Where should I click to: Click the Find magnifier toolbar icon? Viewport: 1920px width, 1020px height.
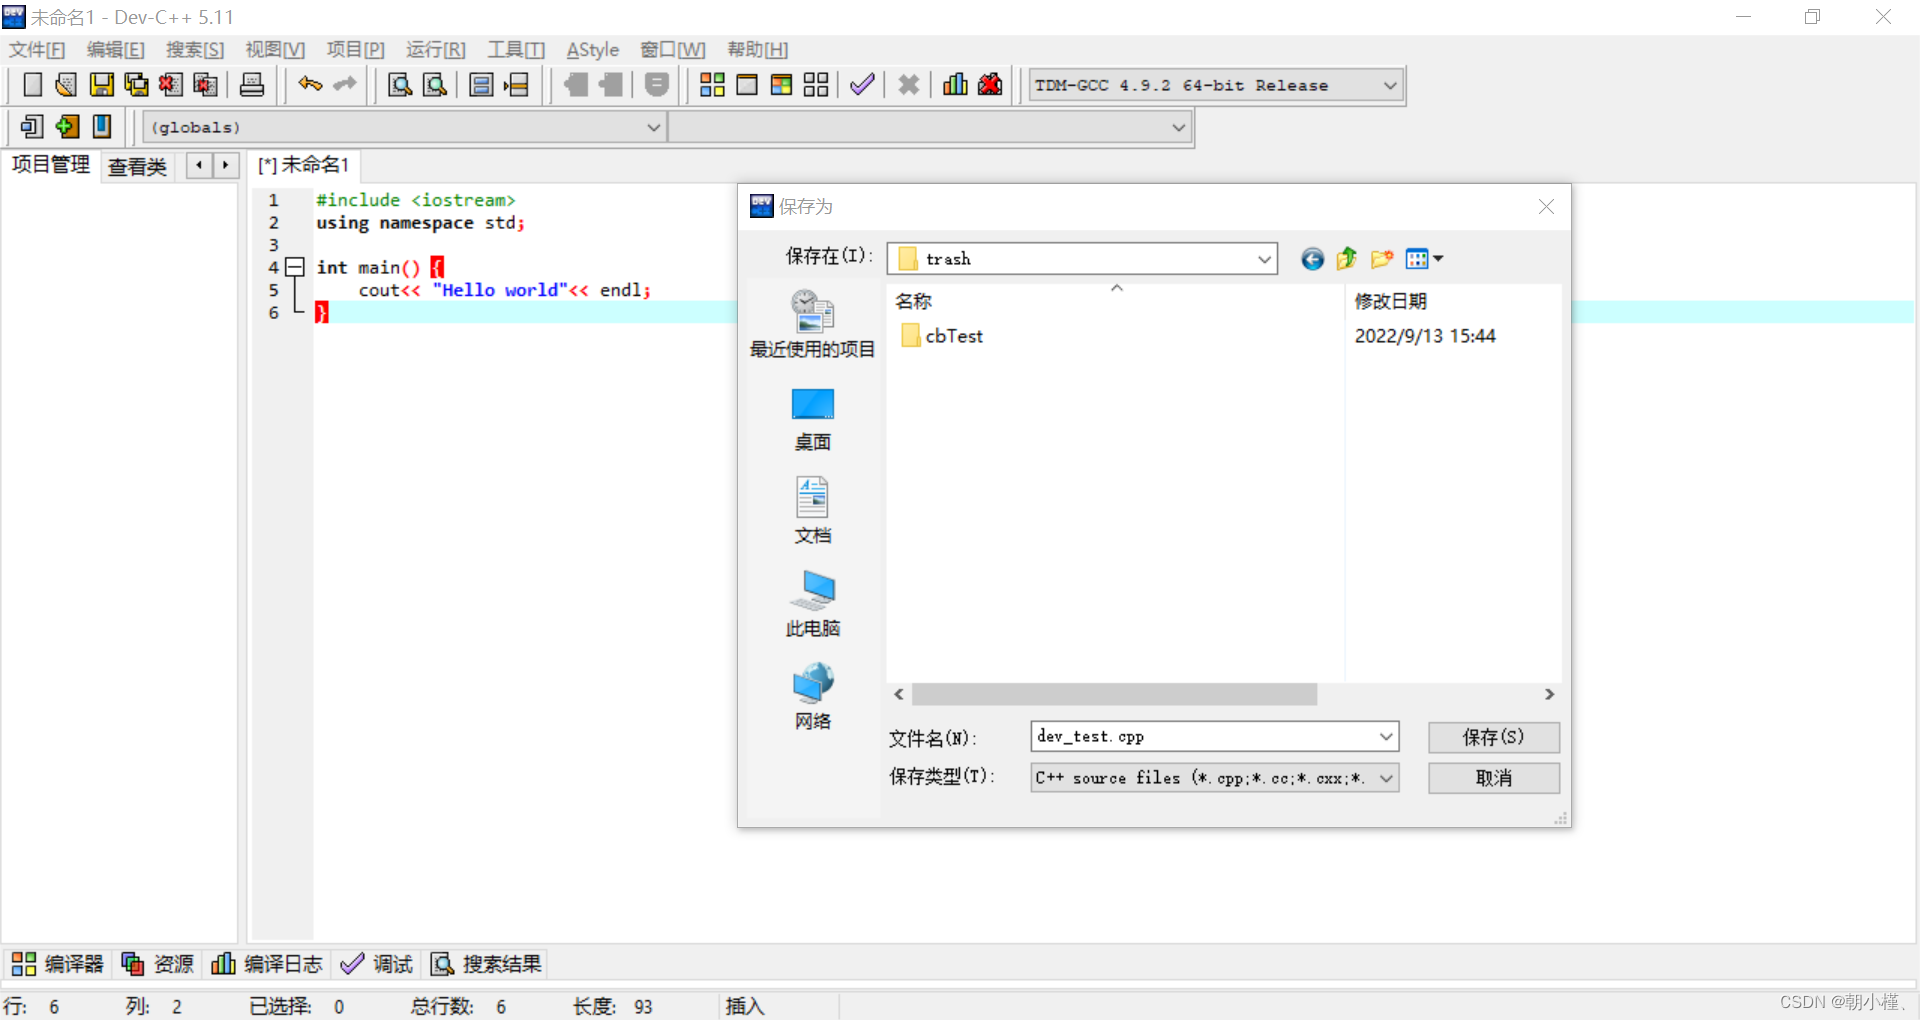point(400,85)
